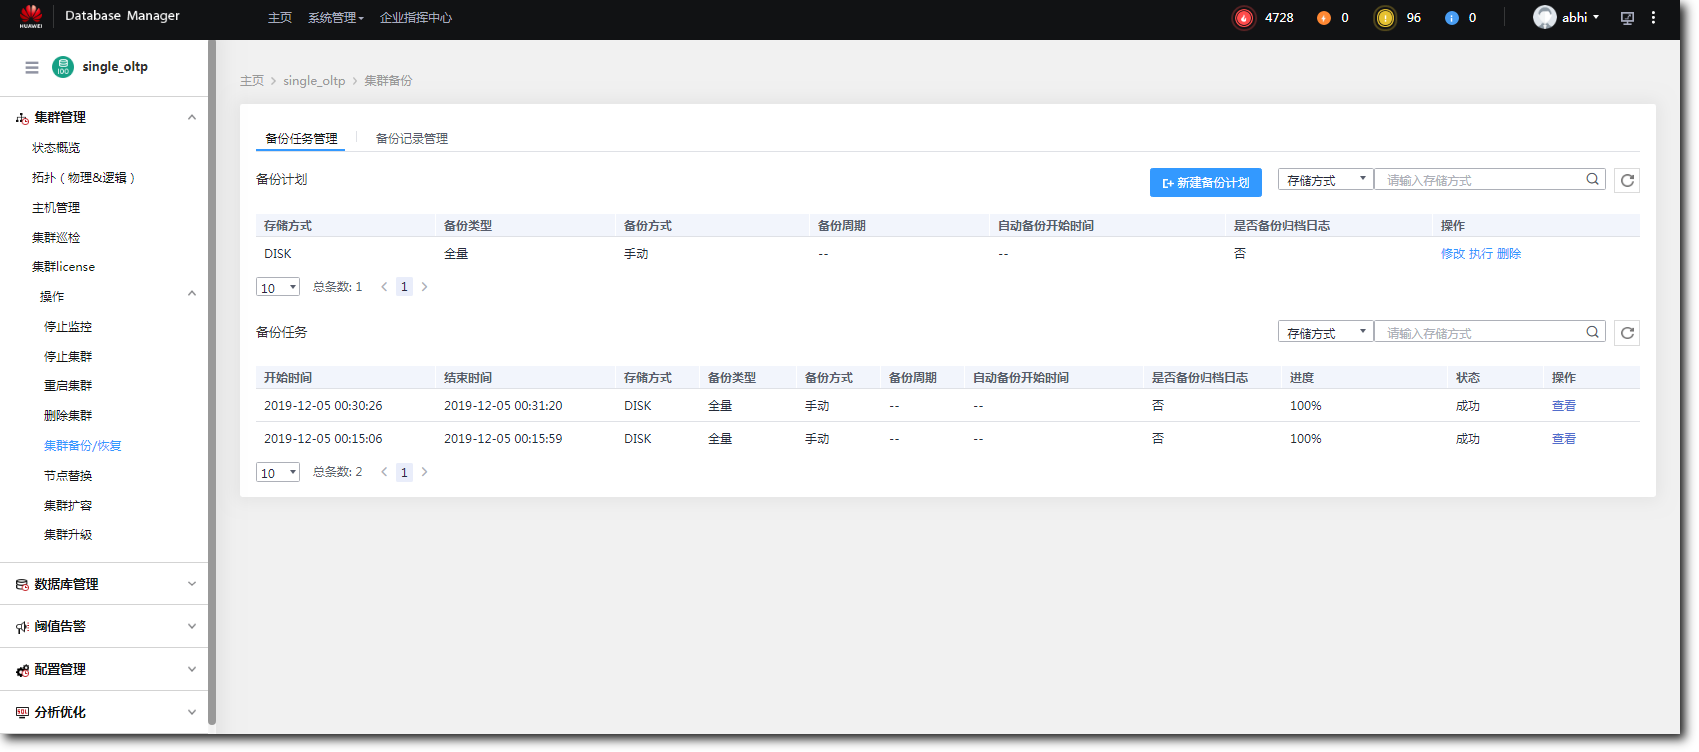Click search icon in backup plan filter
Screen dimensions: 1699x752
pyautogui.click(x=1592, y=180)
